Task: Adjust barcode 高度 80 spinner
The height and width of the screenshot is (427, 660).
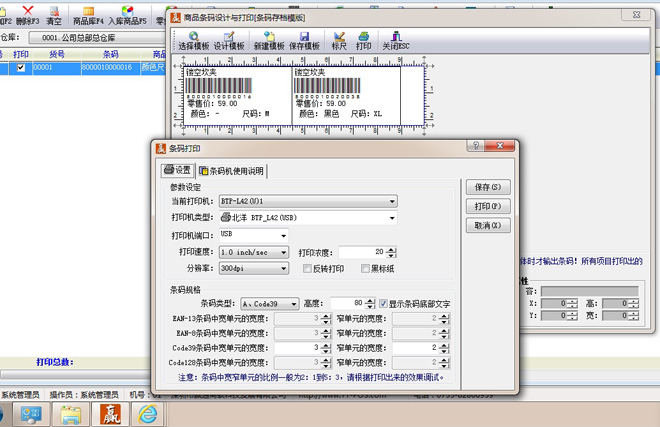Action: pos(370,303)
